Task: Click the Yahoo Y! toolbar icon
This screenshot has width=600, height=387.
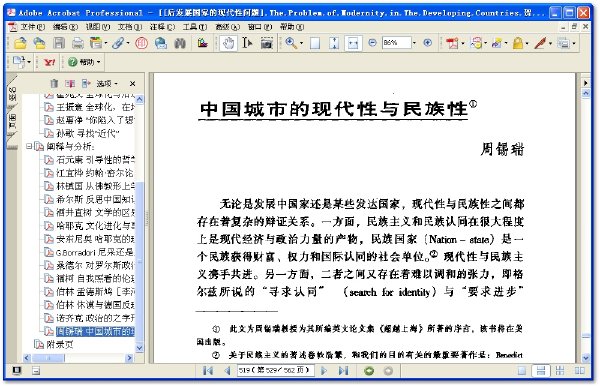Action: pyautogui.click(x=49, y=62)
